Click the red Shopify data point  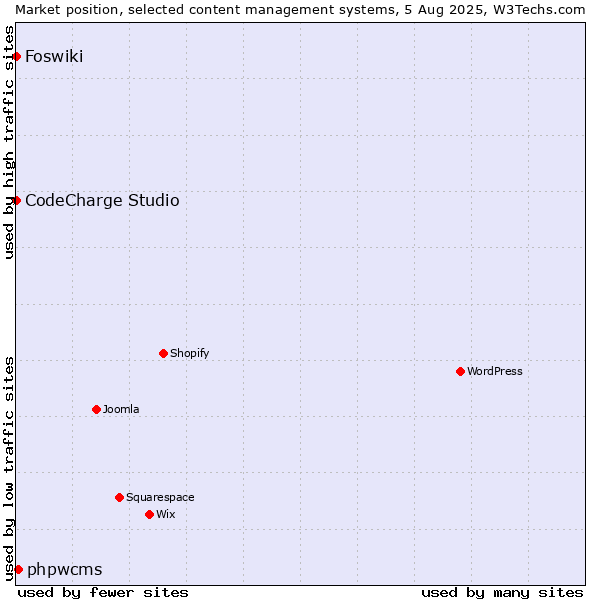[x=163, y=354]
